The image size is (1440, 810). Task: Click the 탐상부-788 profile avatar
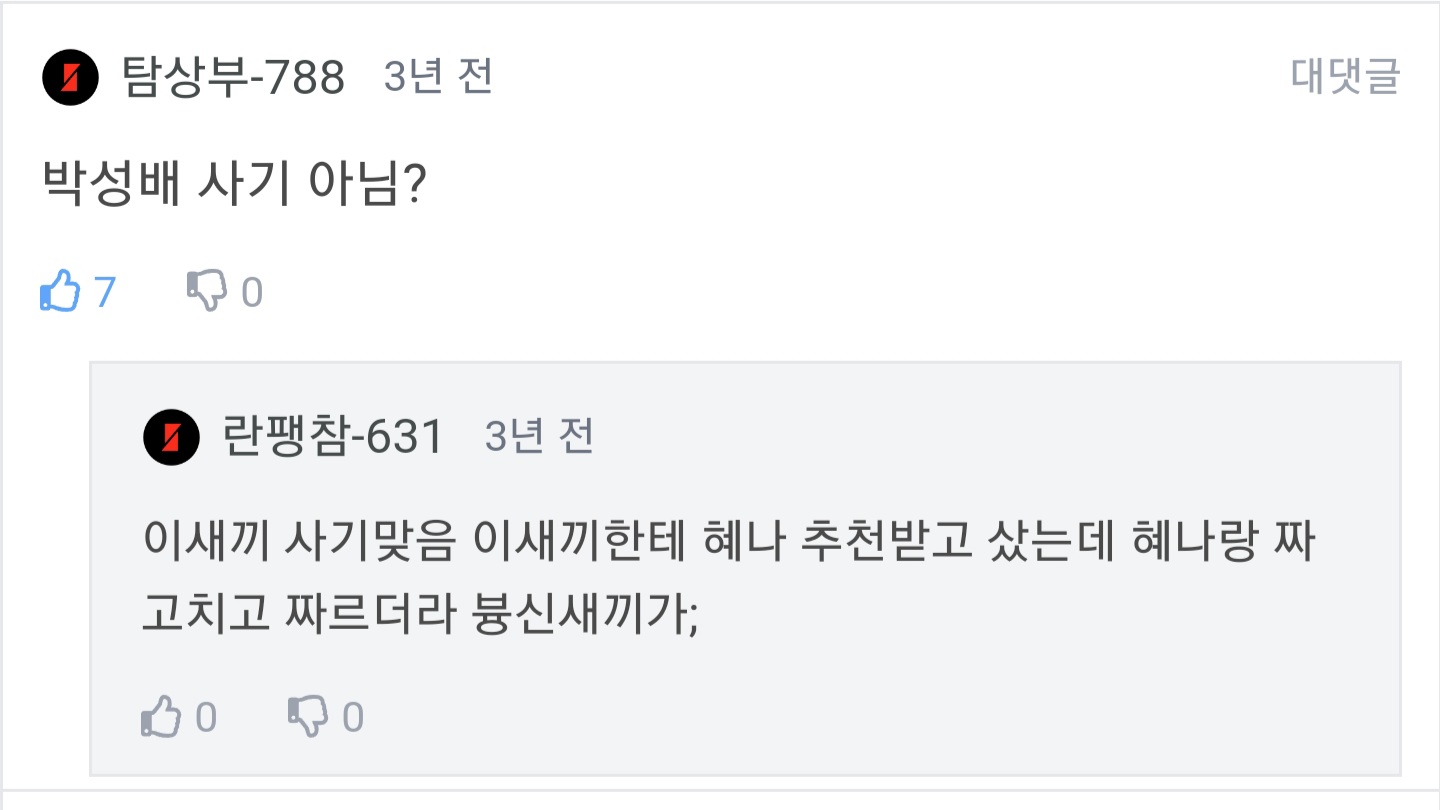point(70,78)
